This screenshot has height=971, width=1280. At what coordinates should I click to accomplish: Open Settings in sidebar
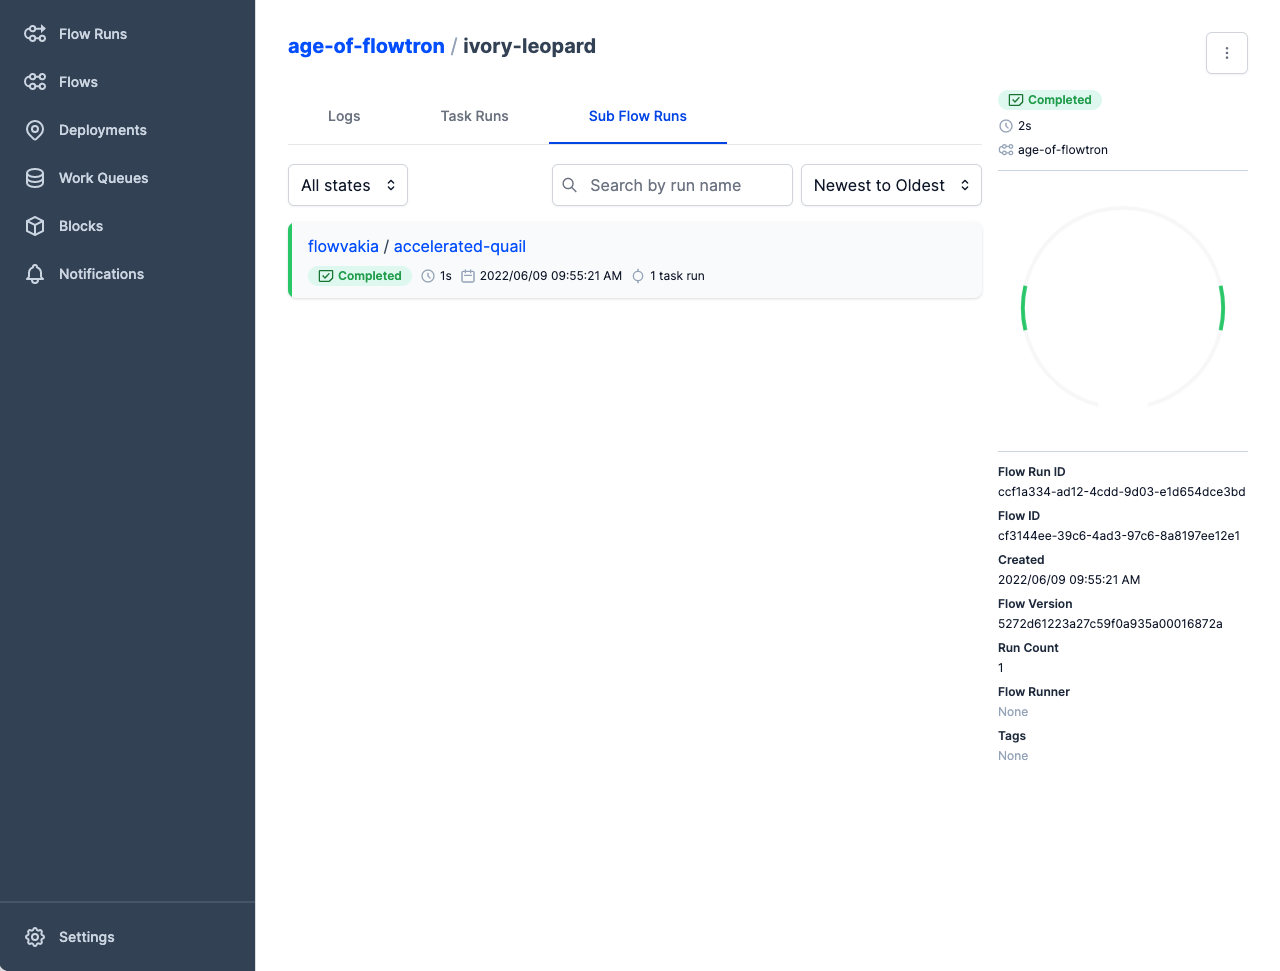pos(87,937)
